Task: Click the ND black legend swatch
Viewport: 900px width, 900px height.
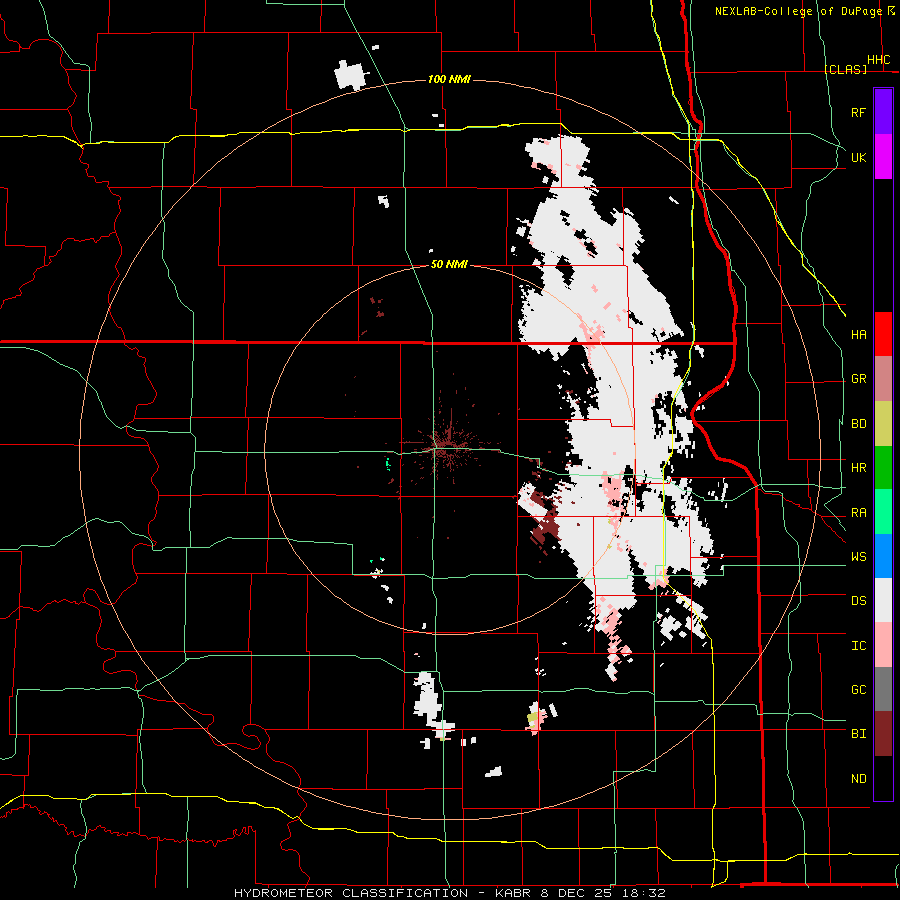Action: click(x=883, y=778)
